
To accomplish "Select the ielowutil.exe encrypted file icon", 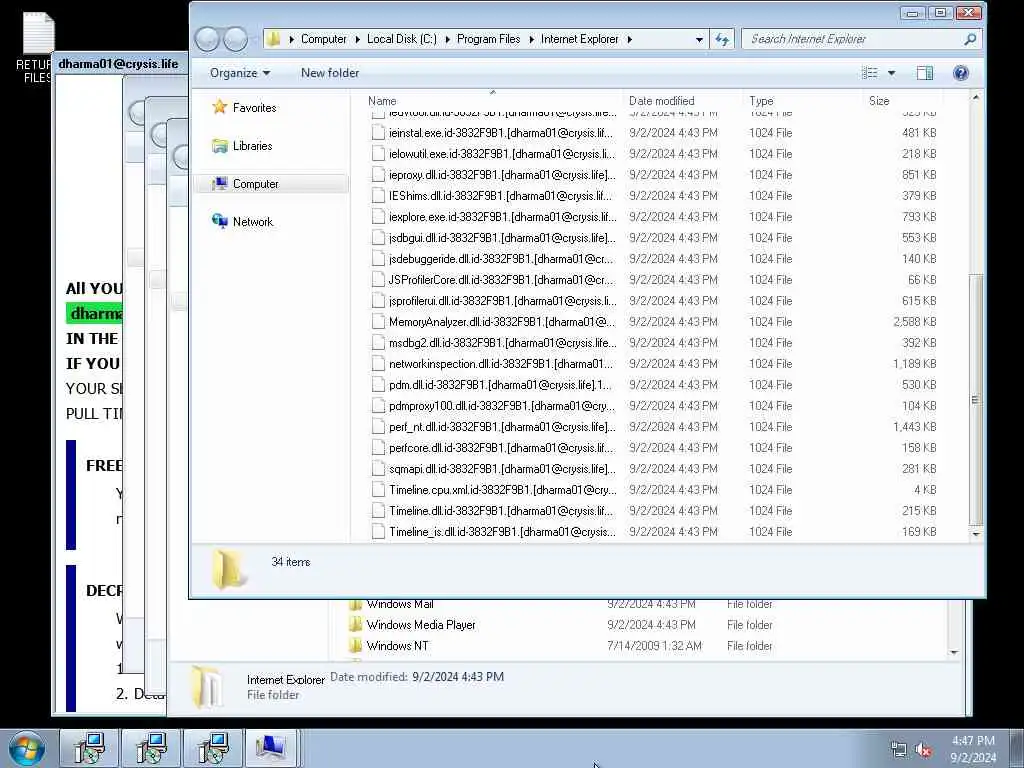I will click(378, 153).
